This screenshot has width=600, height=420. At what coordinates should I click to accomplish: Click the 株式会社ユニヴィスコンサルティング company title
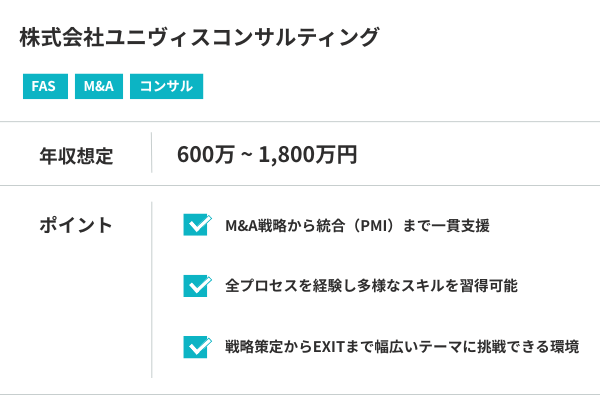click(200, 38)
